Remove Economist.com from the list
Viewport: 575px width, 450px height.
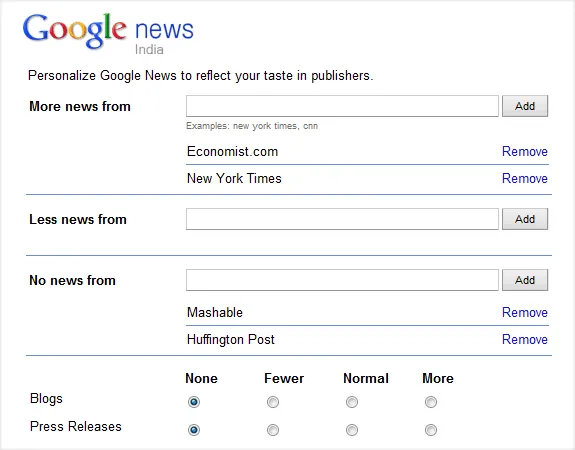pyautogui.click(x=524, y=151)
